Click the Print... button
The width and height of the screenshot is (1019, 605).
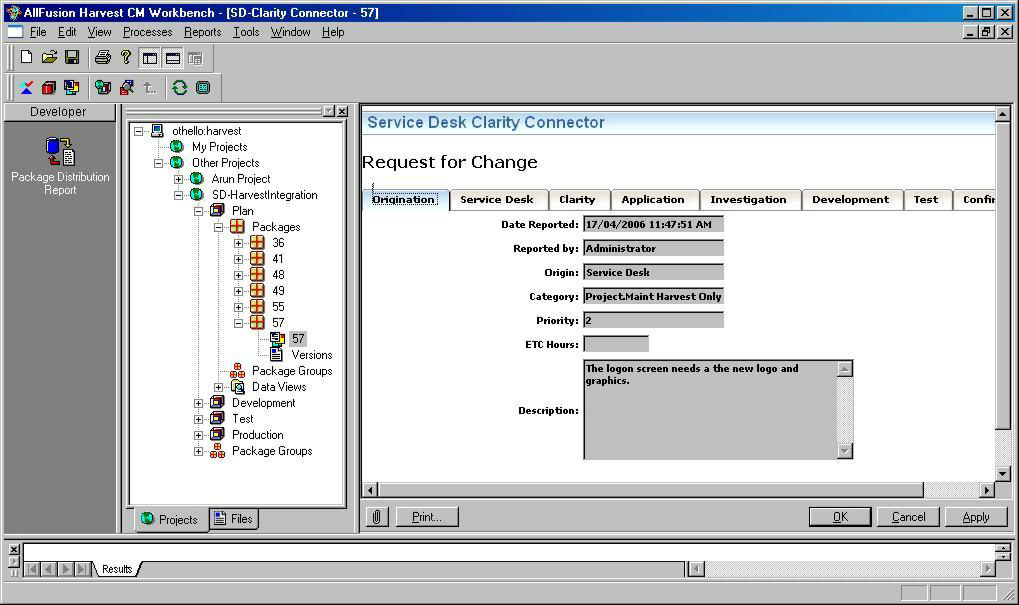427,517
